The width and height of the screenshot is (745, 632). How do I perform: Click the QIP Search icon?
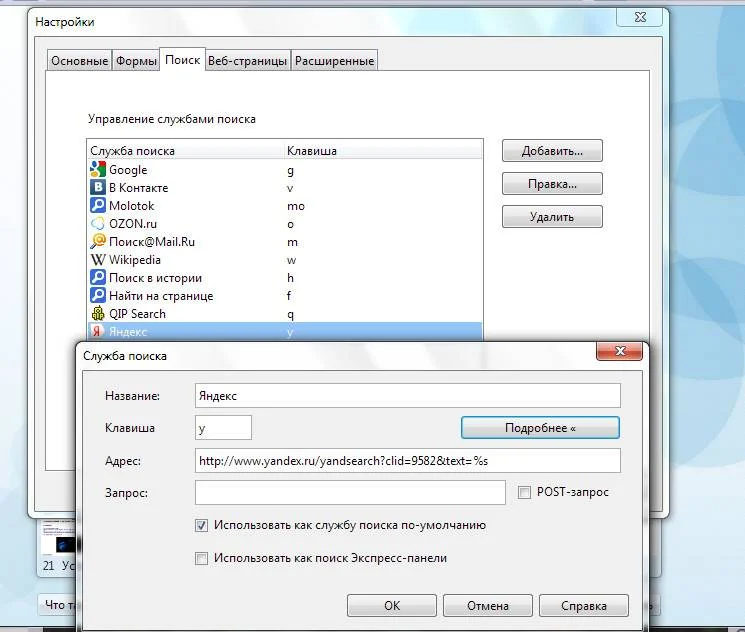pyautogui.click(x=97, y=314)
